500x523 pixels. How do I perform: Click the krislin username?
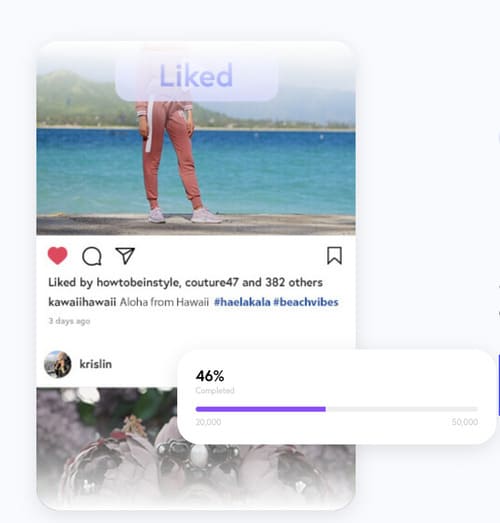pyautogui.click(x=95, y=364)
